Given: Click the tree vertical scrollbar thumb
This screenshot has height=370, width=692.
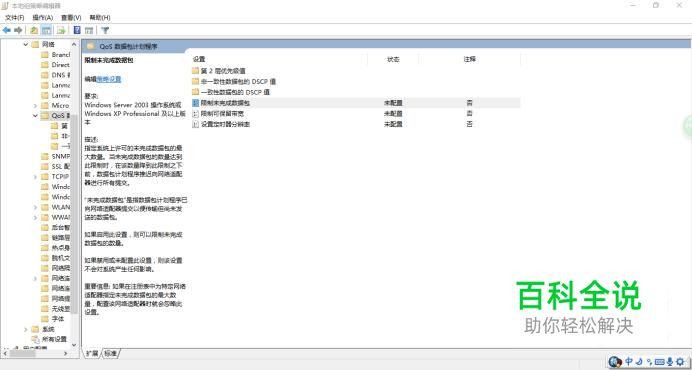Looking at the screenshot, I should point(74,214).
